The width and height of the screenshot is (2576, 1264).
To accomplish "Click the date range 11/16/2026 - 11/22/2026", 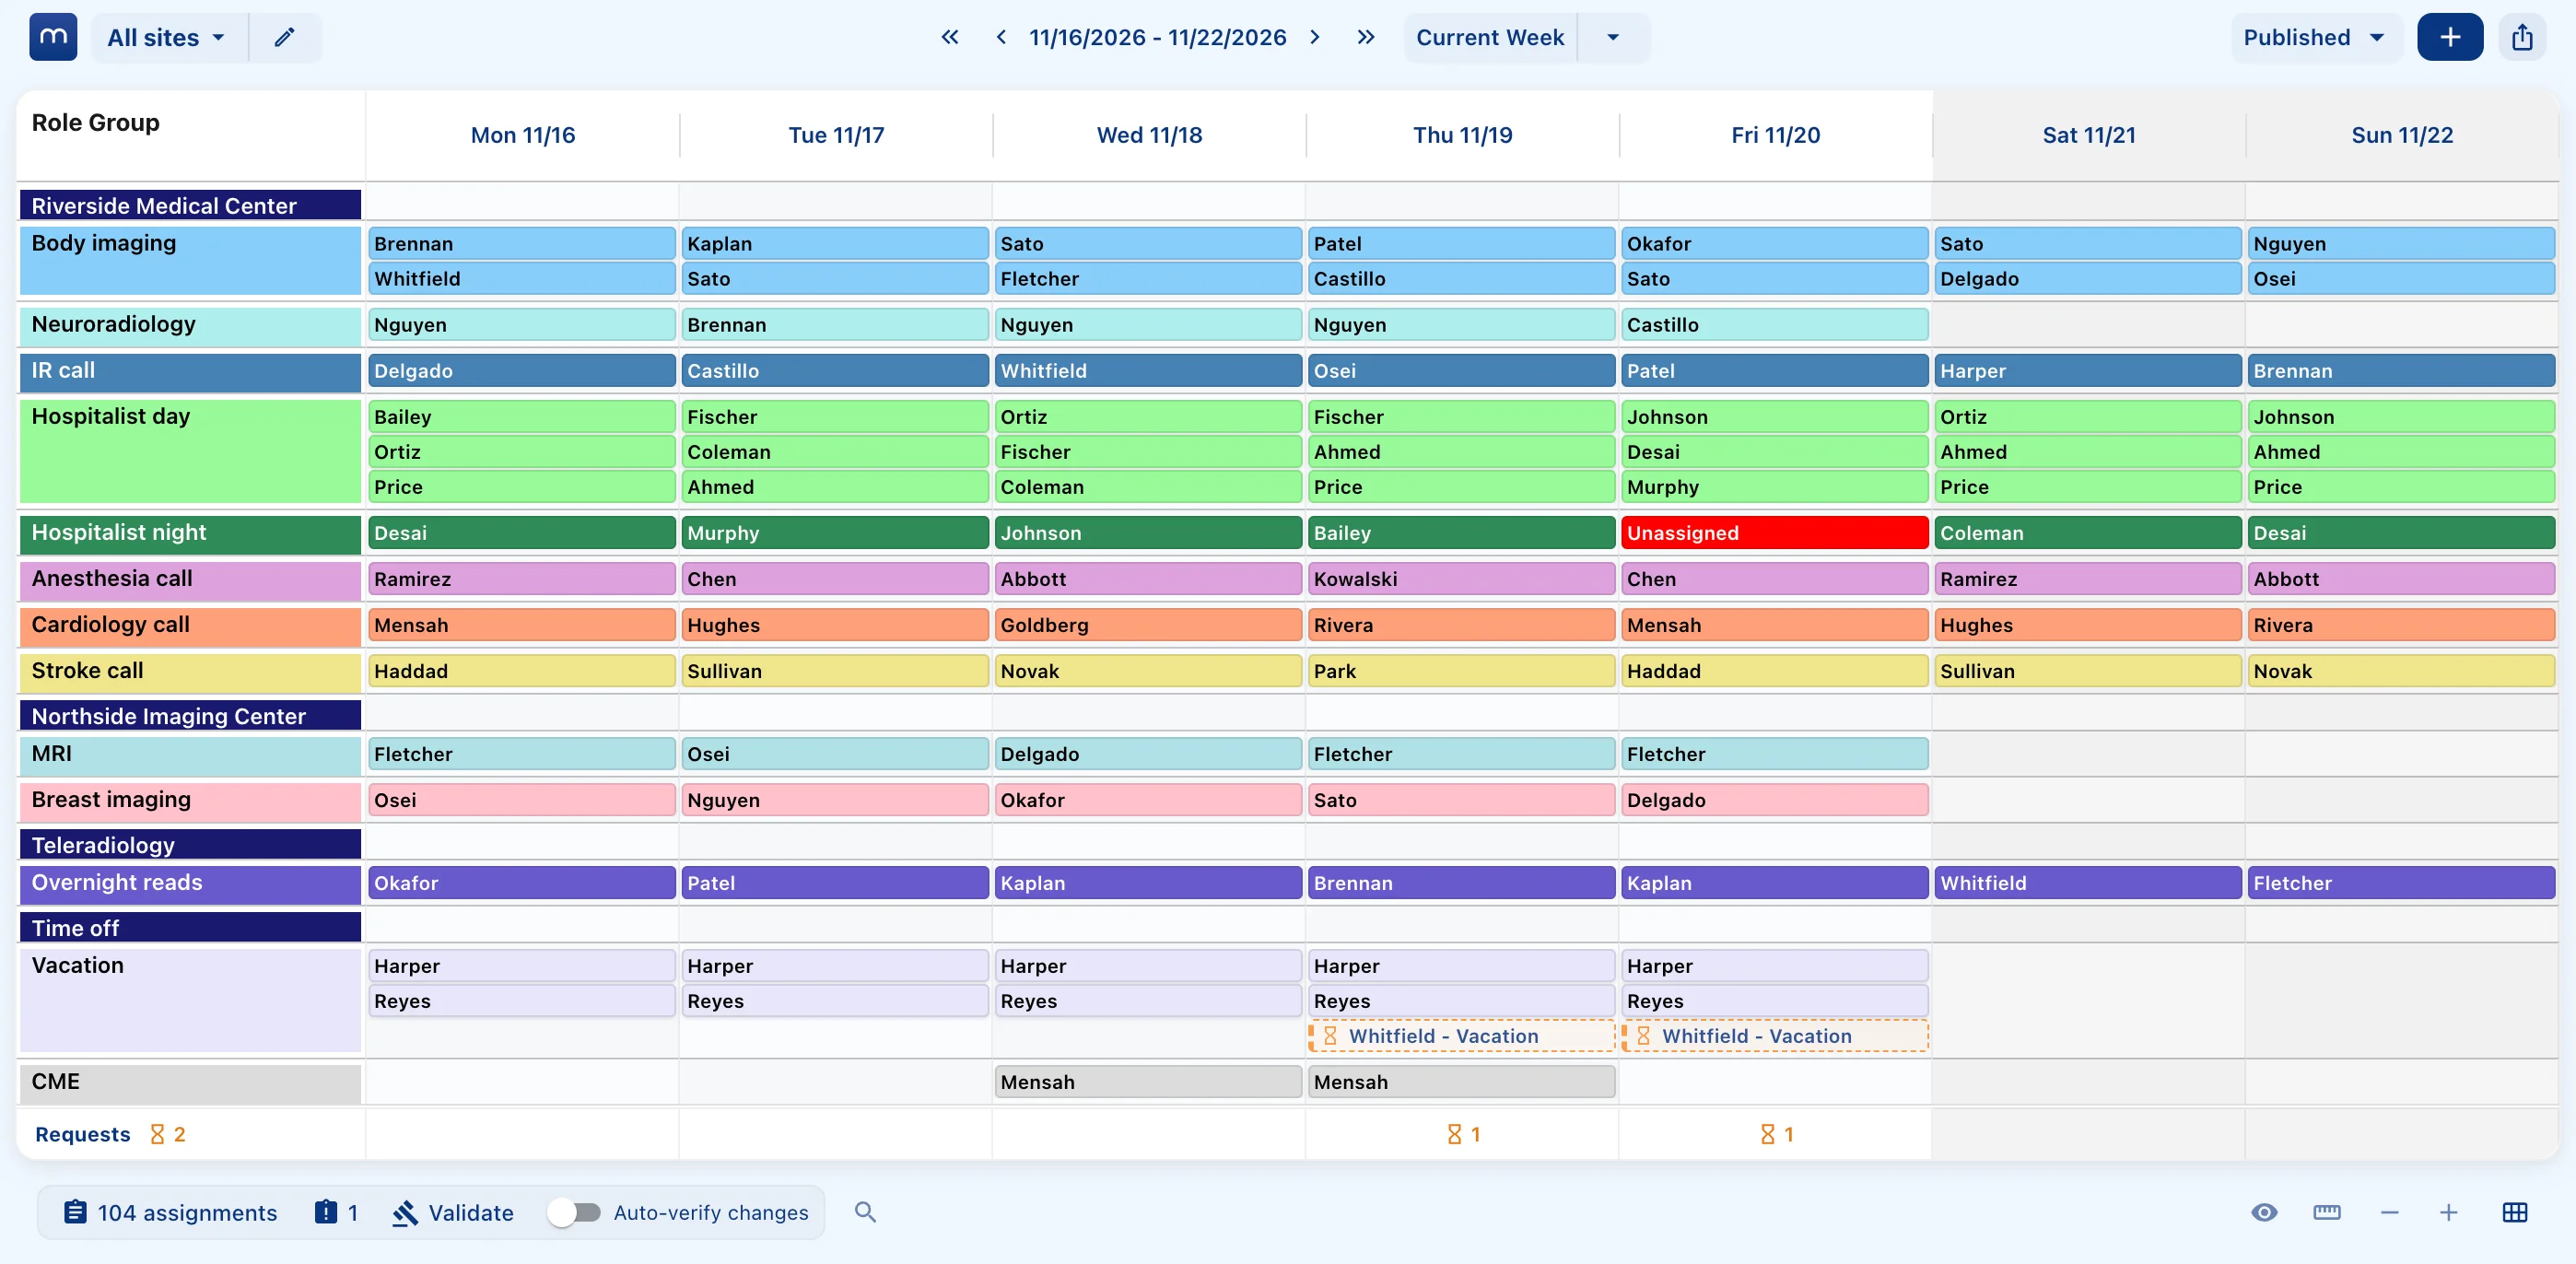I will coord(1158,37).
